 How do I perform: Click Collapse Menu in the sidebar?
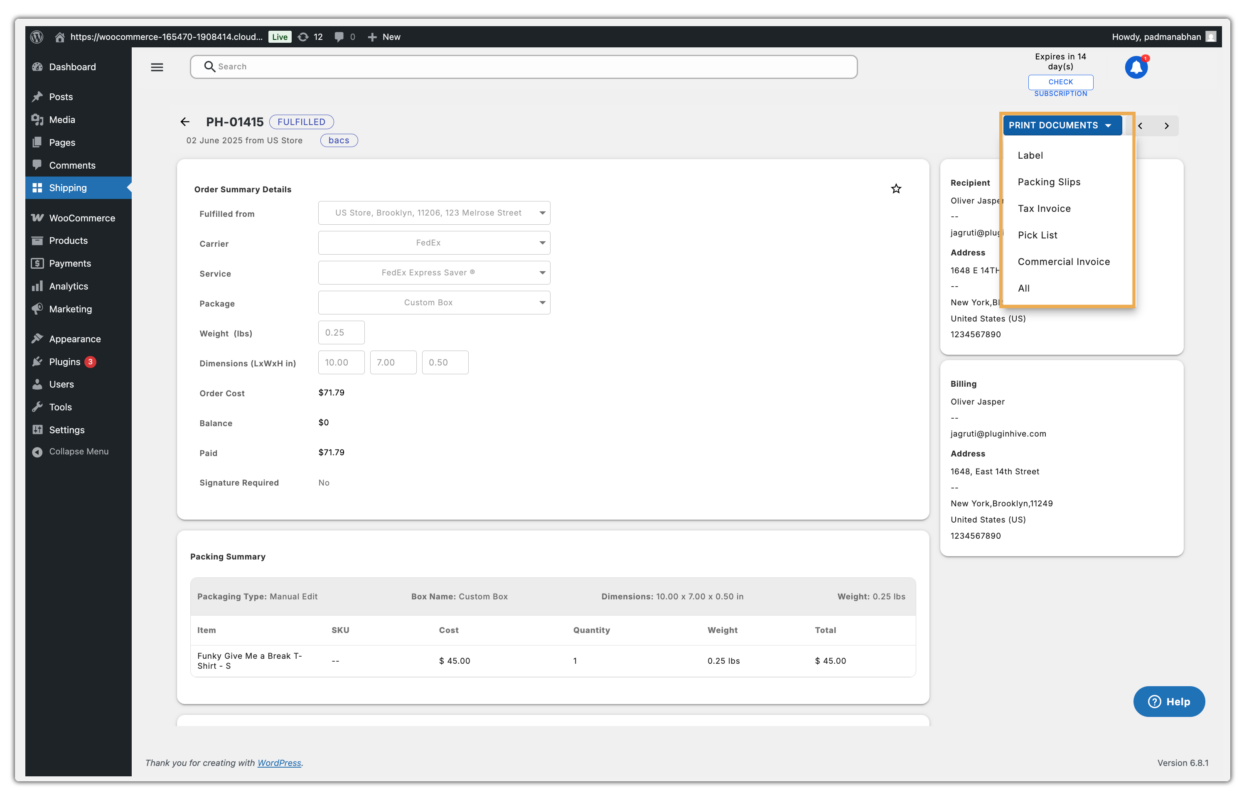[78, 452]
